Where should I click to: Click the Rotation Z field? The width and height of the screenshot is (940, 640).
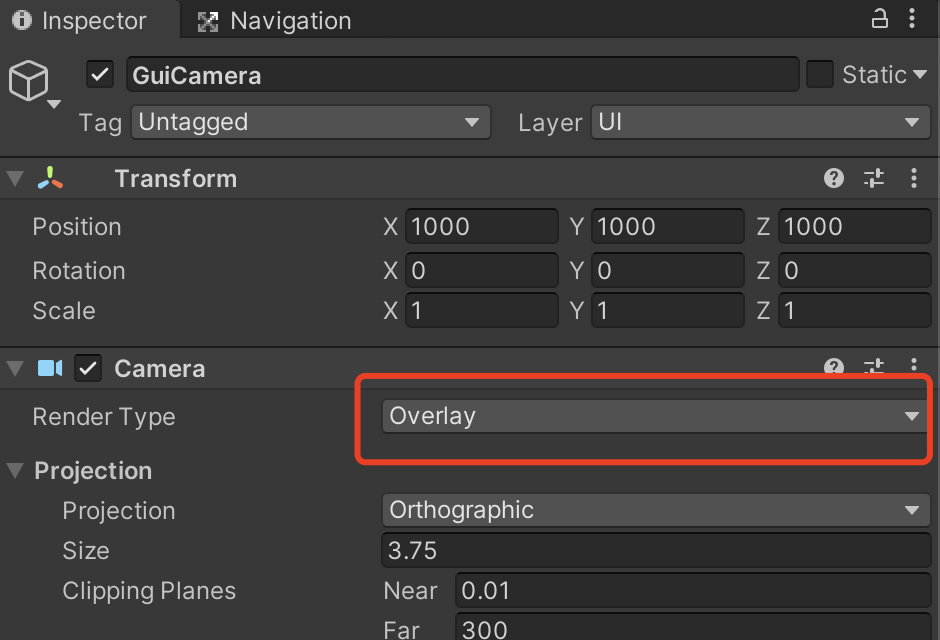854,270
